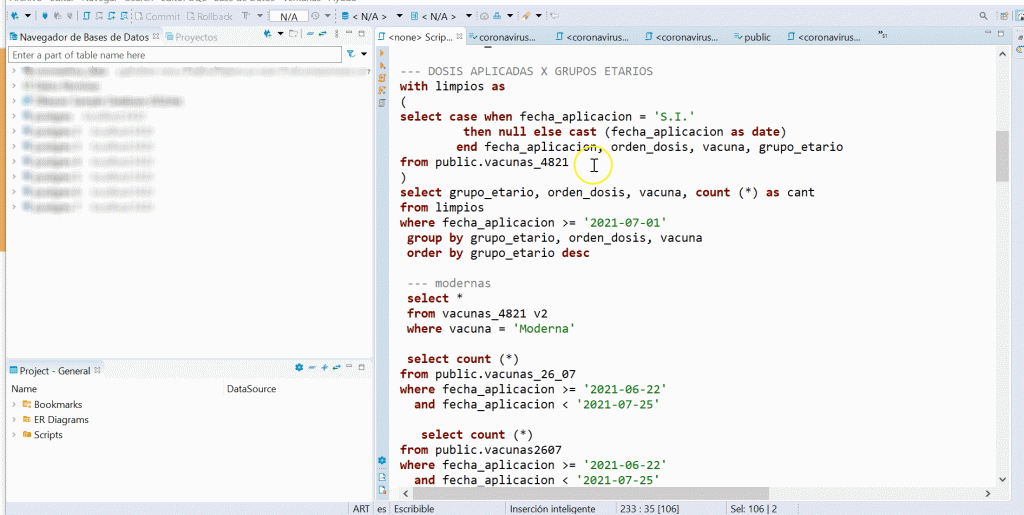Select the Project - General tab
Viewport: 1024px width, 515px height.
pyautogui.click(x=55, y=371)
